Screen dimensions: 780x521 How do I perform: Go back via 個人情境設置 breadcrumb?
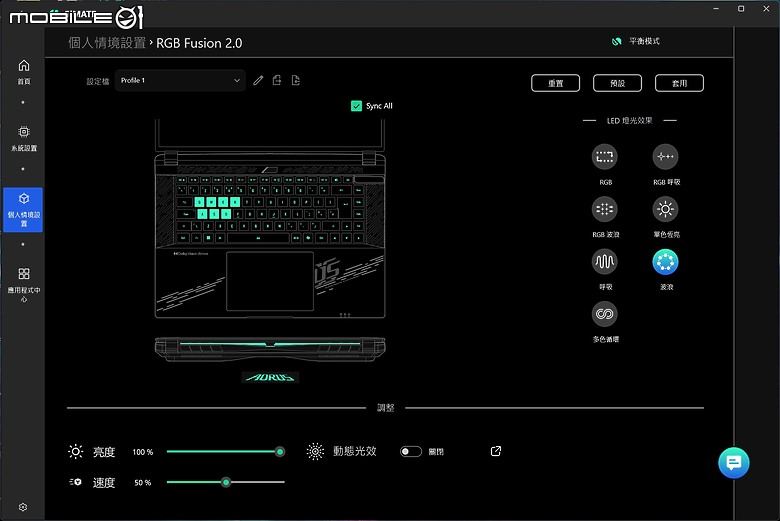(107, 43)
